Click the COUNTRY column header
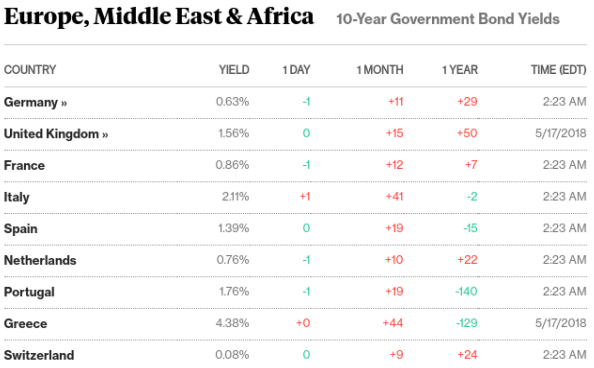This screenshot has height=368, width=594. coord(30,70)
